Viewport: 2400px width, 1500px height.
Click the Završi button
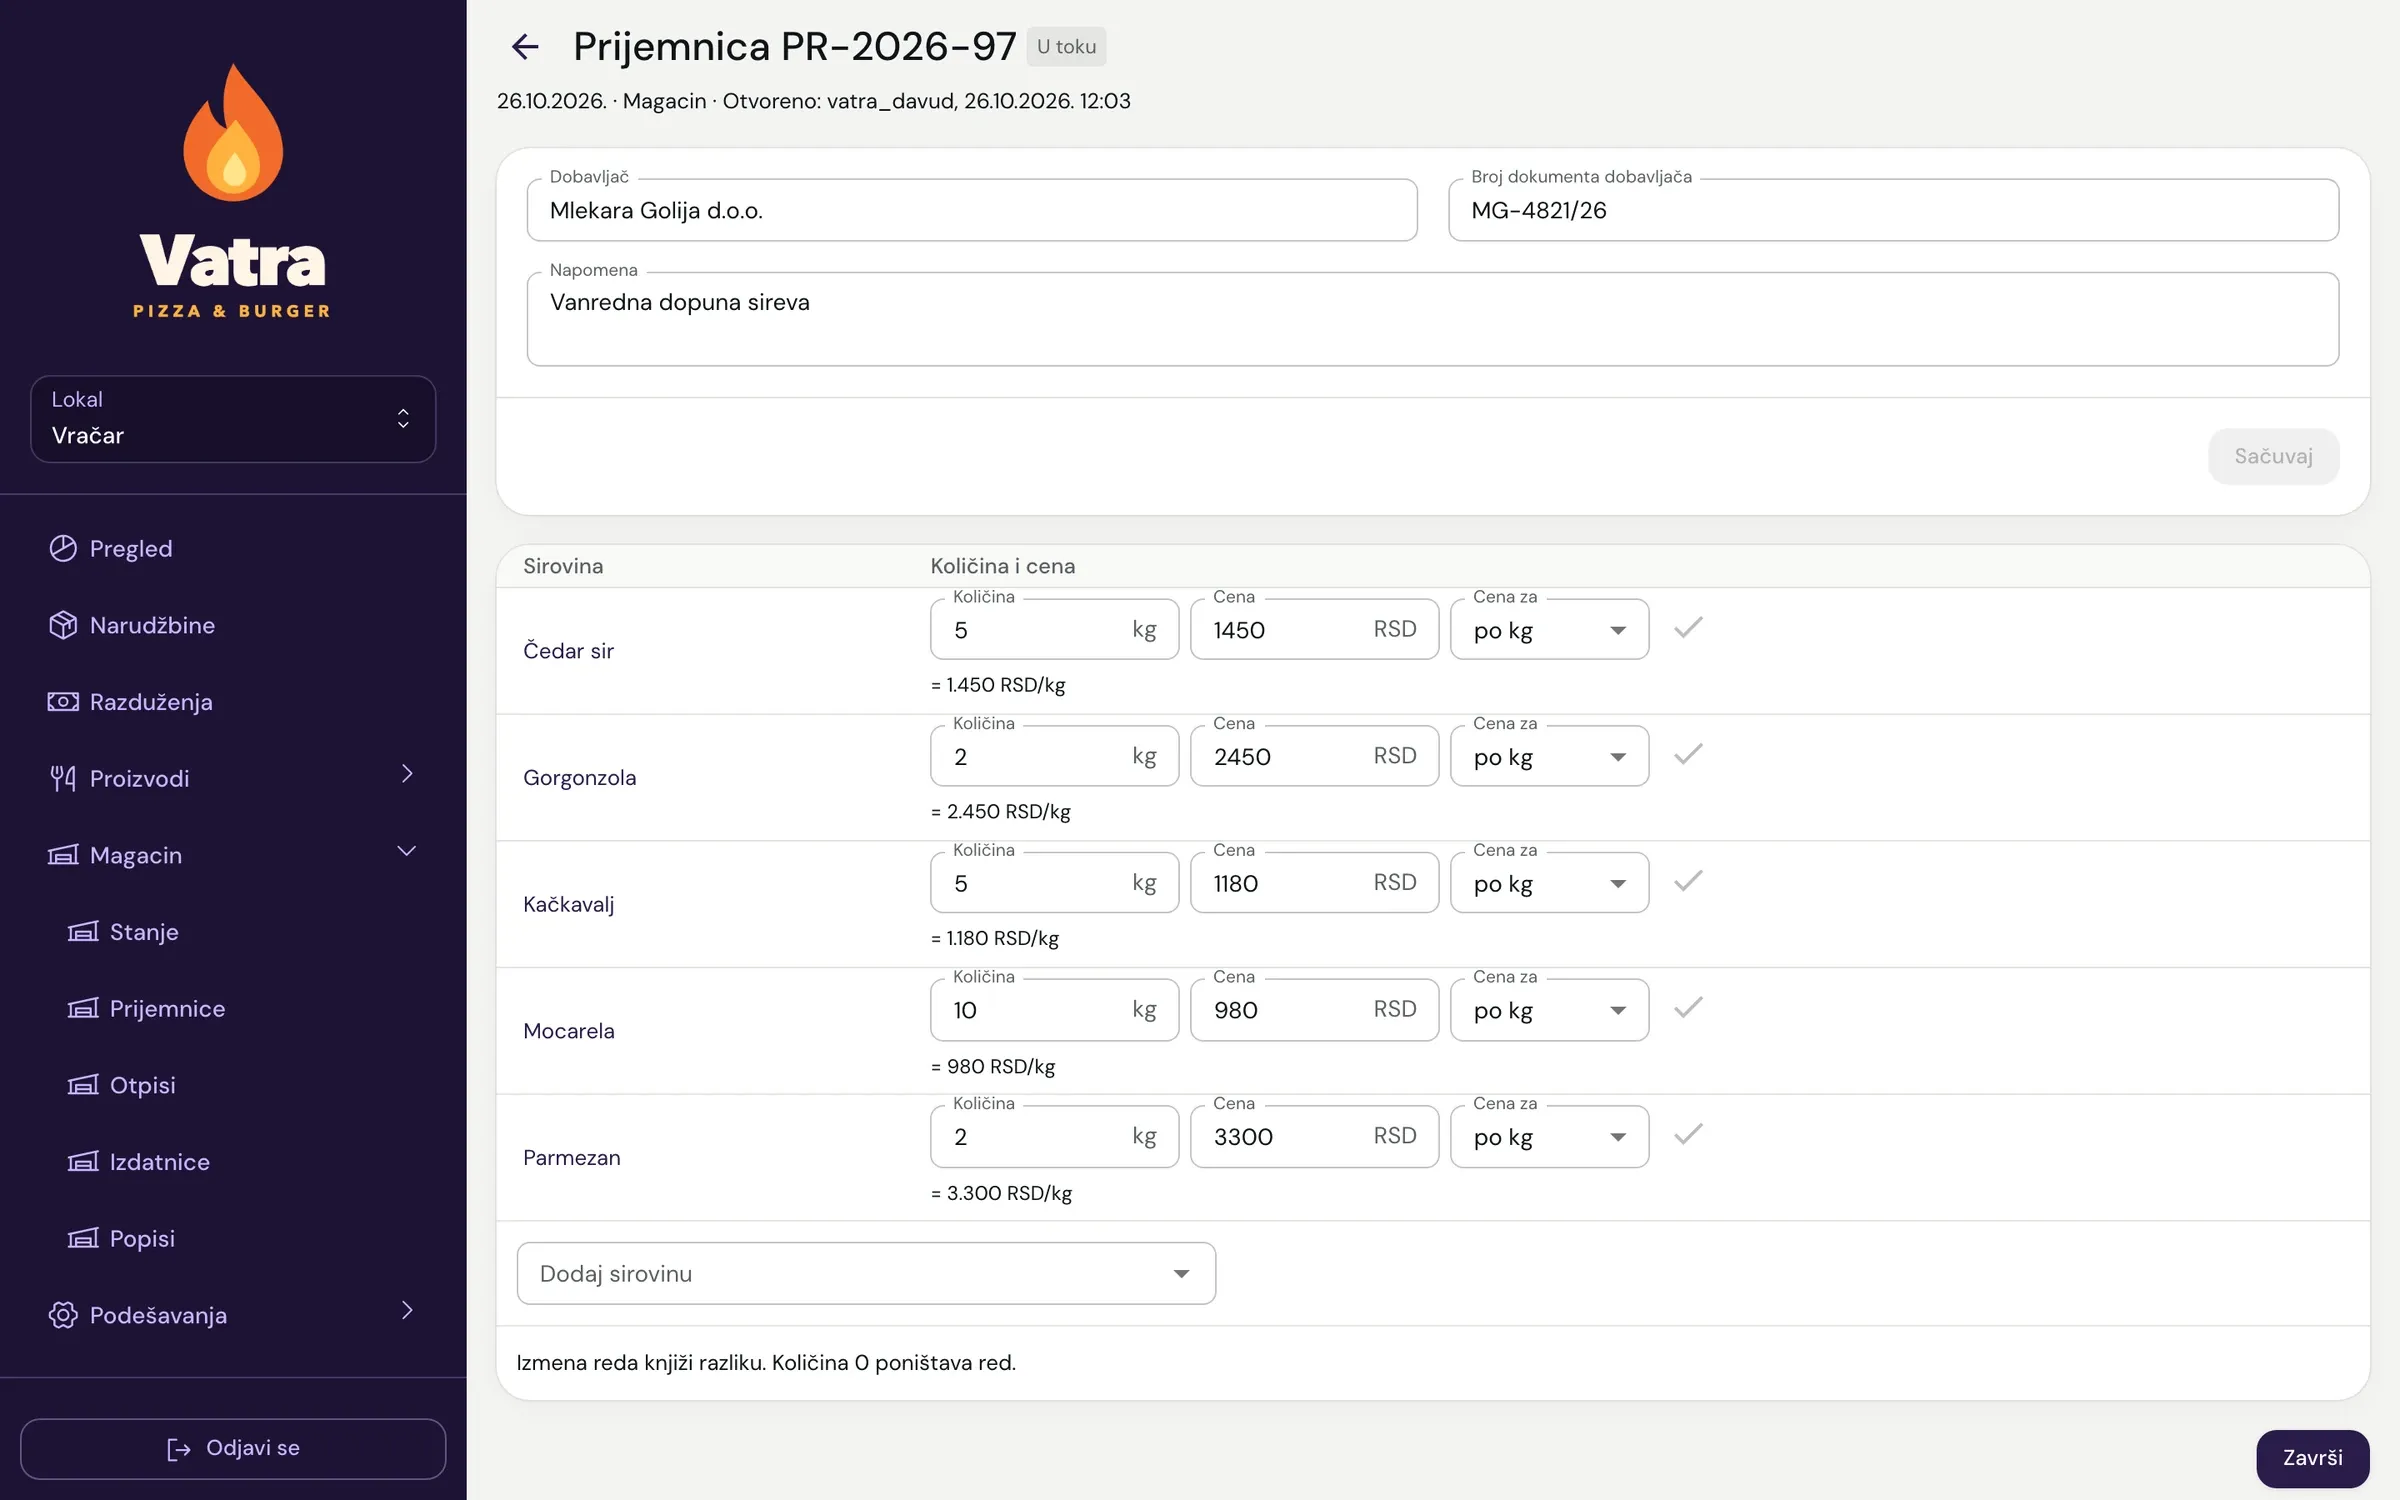(x=2312, y=1458)
